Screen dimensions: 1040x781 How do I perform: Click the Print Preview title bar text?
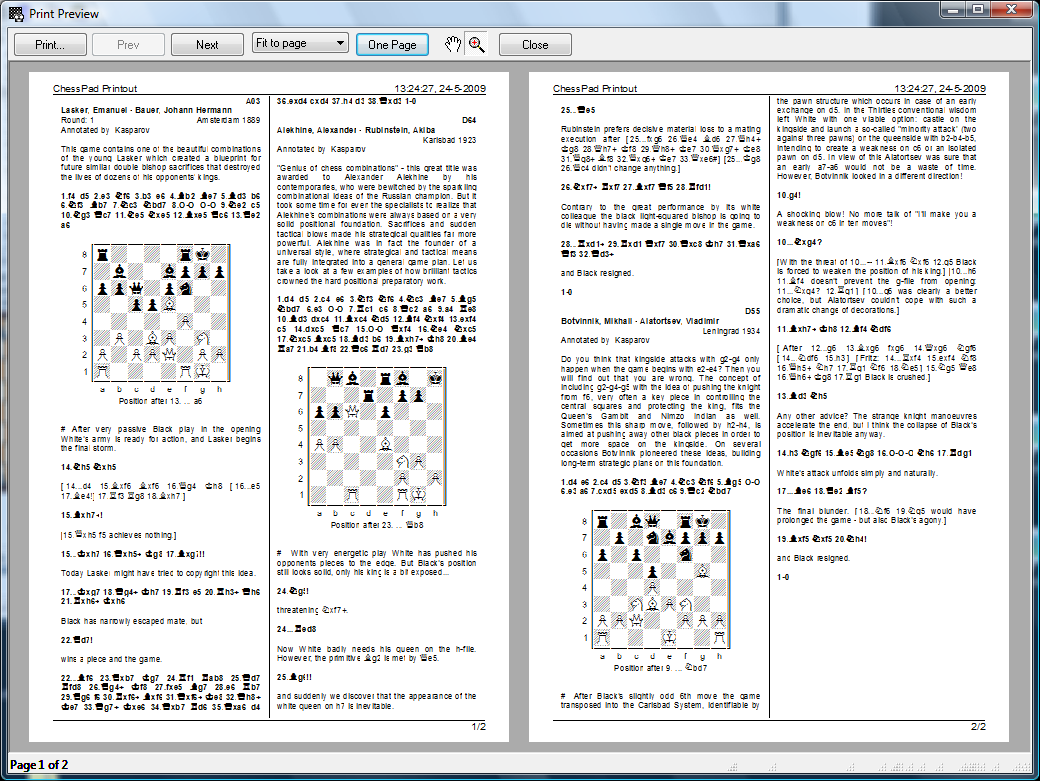(66, 11)
